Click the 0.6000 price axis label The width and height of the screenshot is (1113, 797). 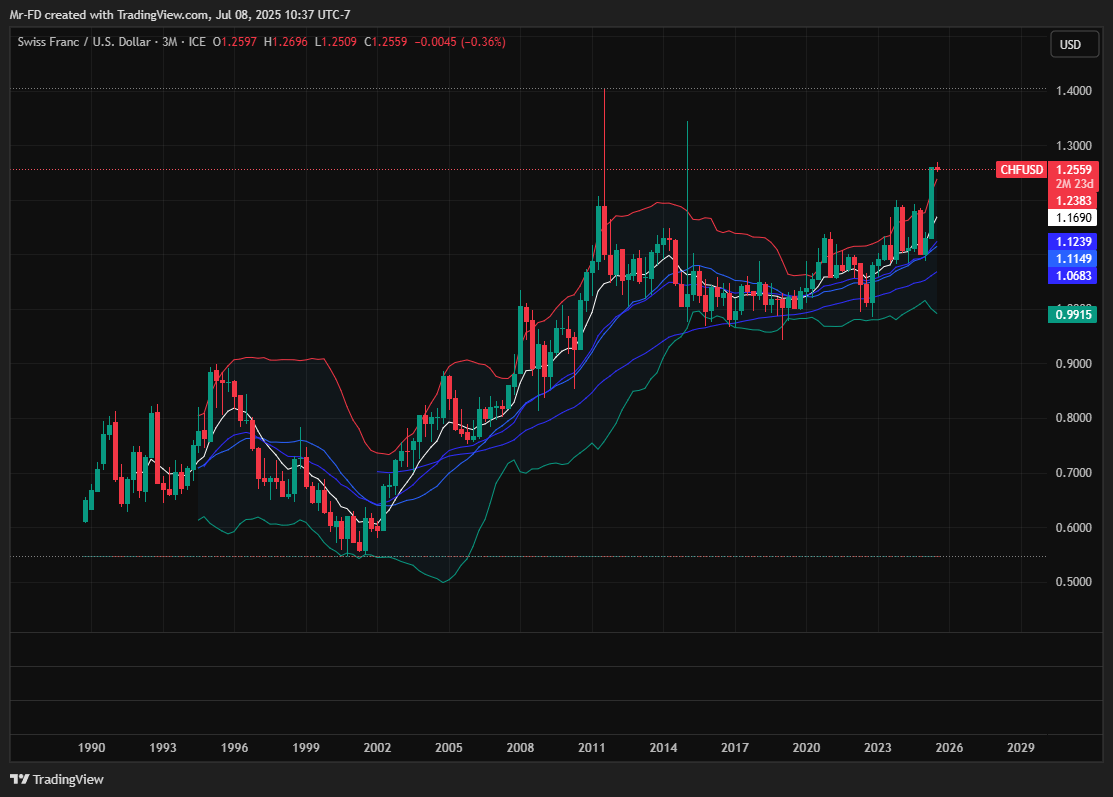pos(1073,527)
